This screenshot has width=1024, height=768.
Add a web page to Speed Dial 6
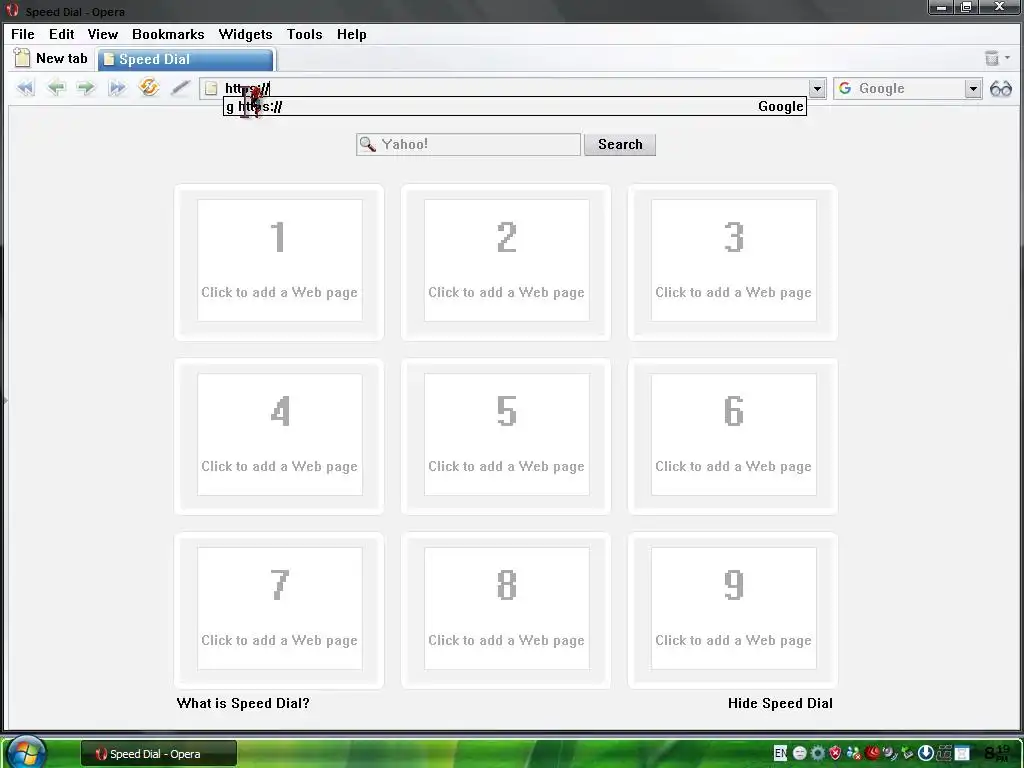click(x=733, y=434)
